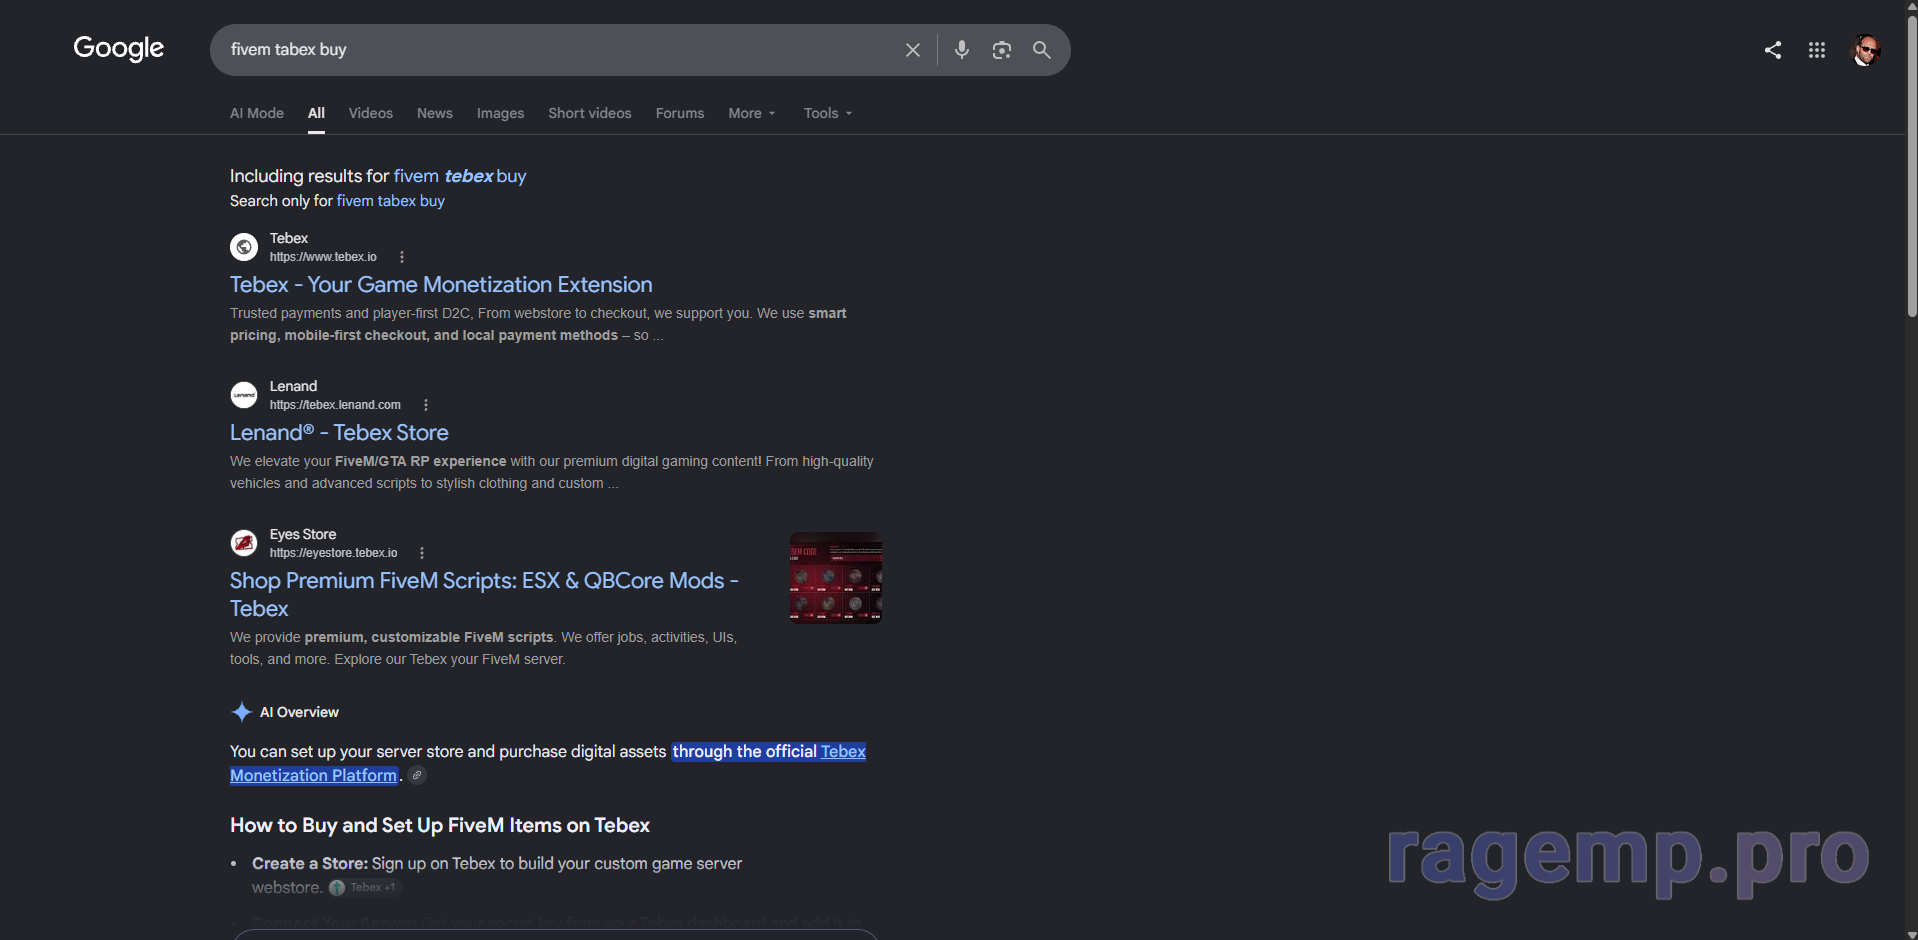Click the Tebex site favicon
This screenshot has height=940, width=1918.
244,247
